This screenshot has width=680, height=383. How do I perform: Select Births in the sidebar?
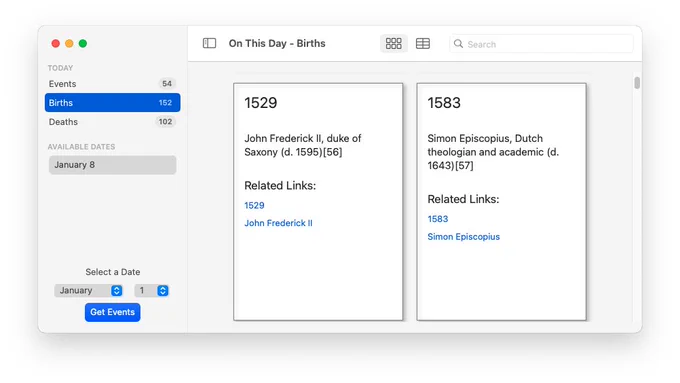(x=112, y=103)
